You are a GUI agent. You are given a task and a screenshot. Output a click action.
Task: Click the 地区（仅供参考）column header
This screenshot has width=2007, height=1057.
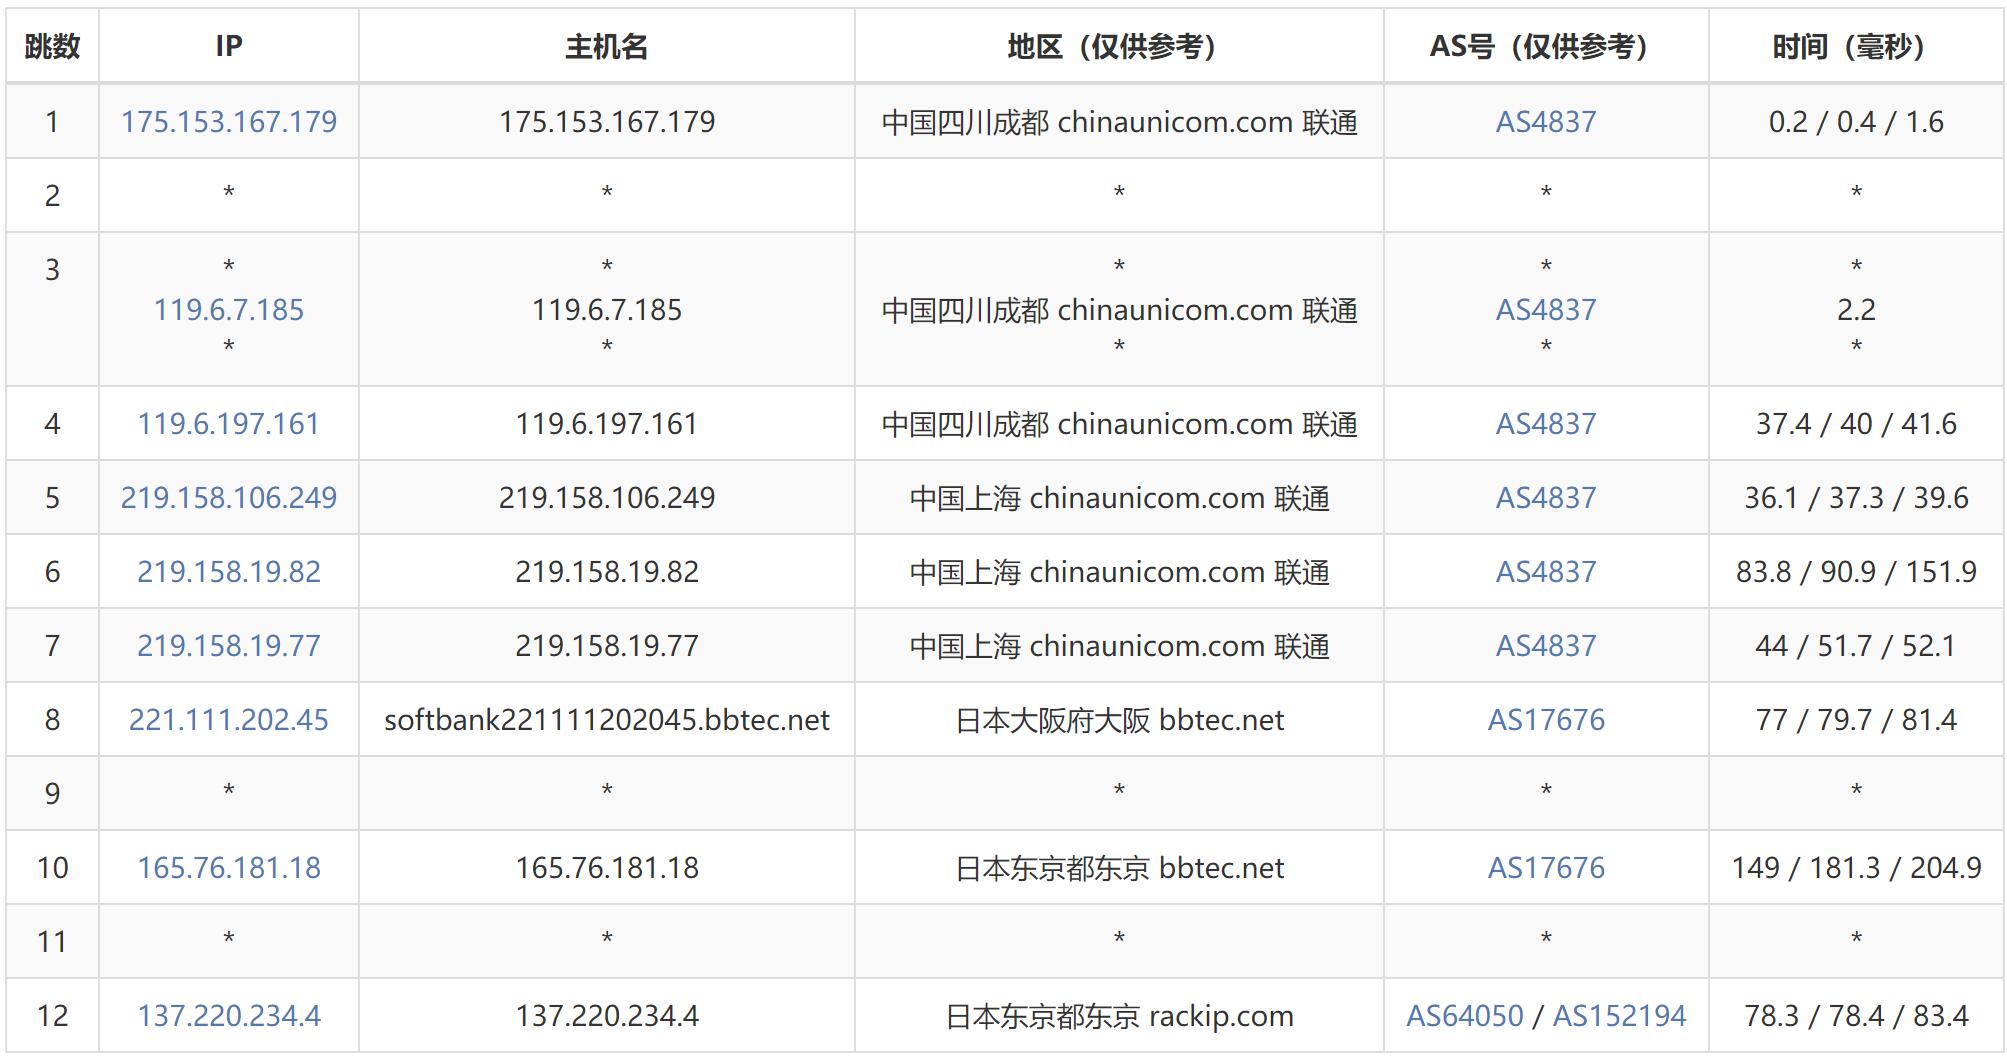point(1119,46)
